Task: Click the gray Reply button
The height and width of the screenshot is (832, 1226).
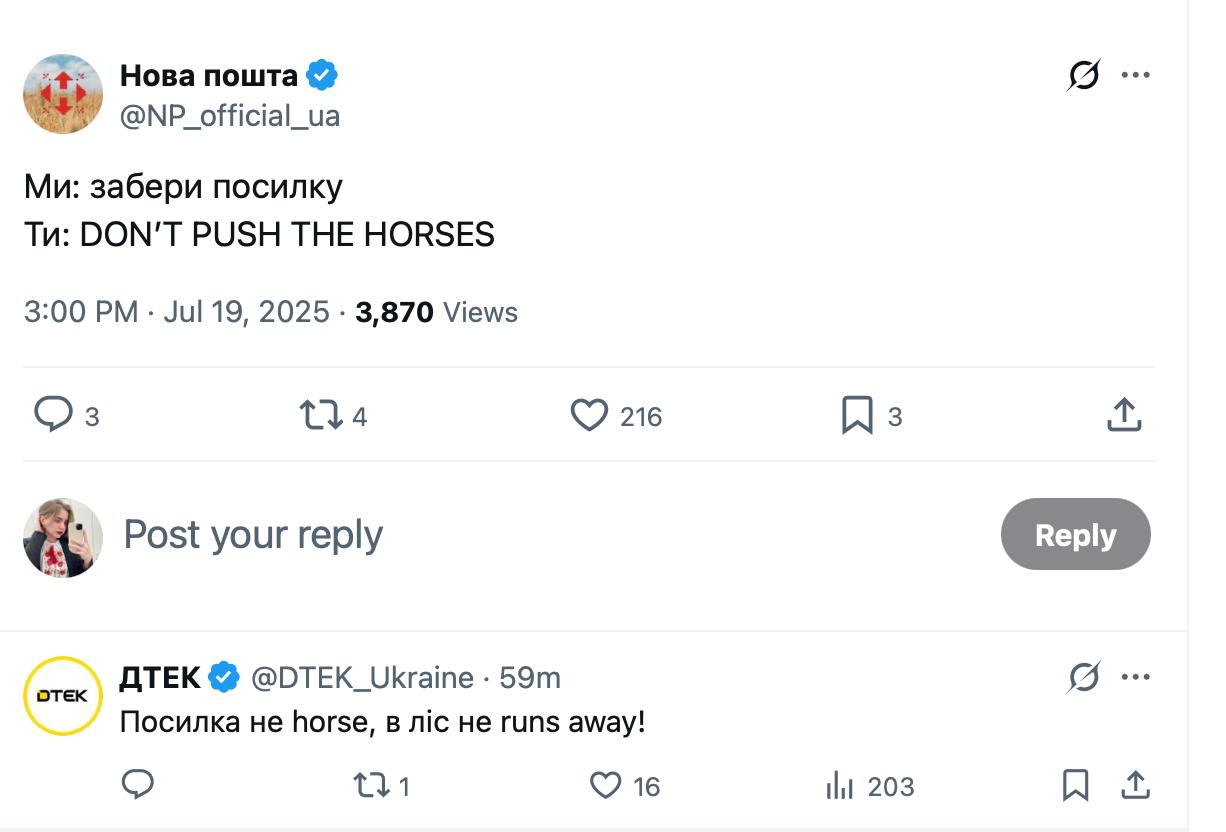Action: point(1075,535)
